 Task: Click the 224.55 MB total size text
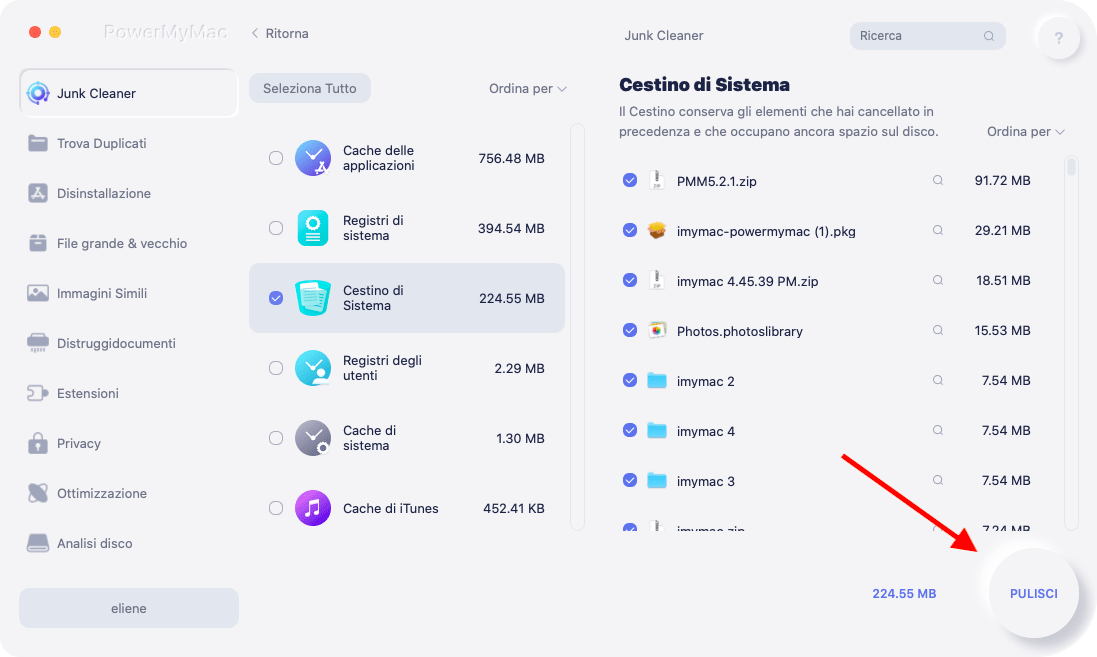click(x=904, y=593)
